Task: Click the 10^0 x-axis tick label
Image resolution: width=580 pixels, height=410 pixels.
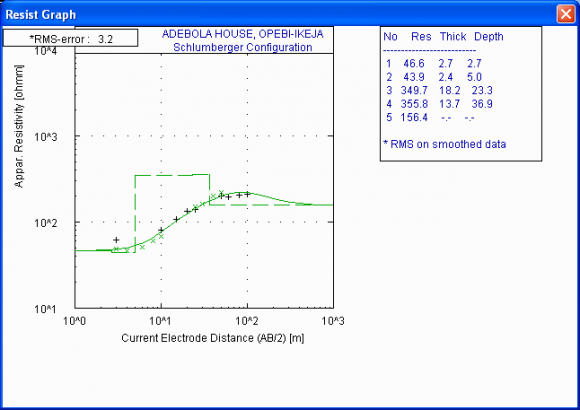Action: point(74,320)
